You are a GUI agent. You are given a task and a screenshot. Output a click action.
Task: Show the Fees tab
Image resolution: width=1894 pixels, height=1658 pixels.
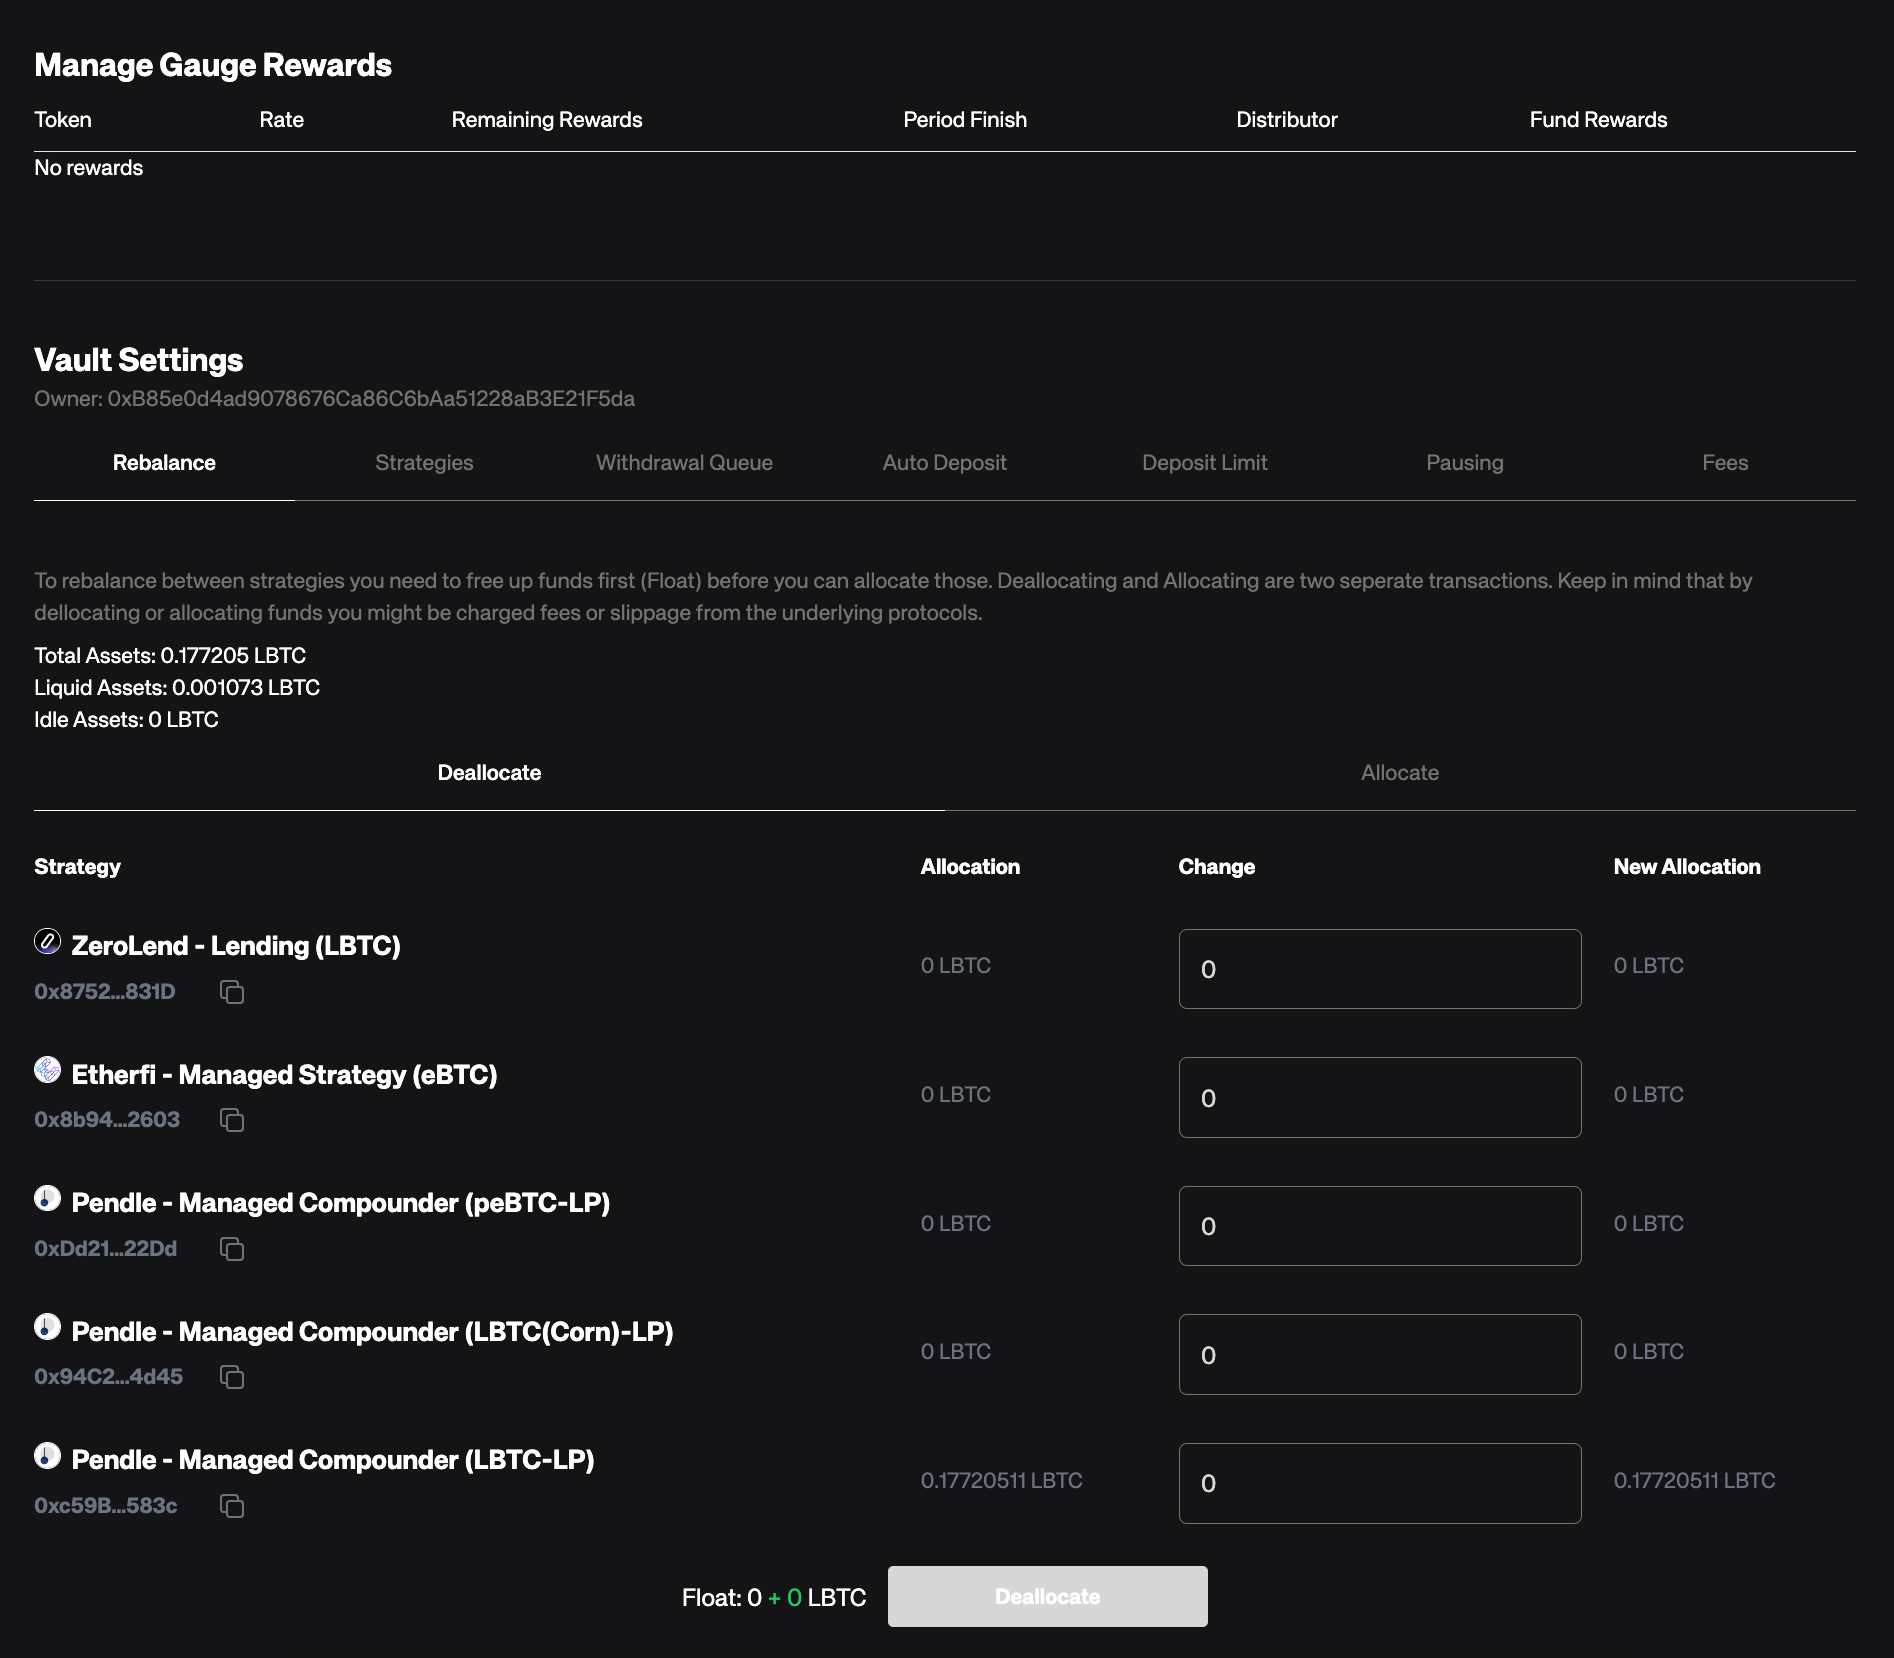[x=1724, y=463]
